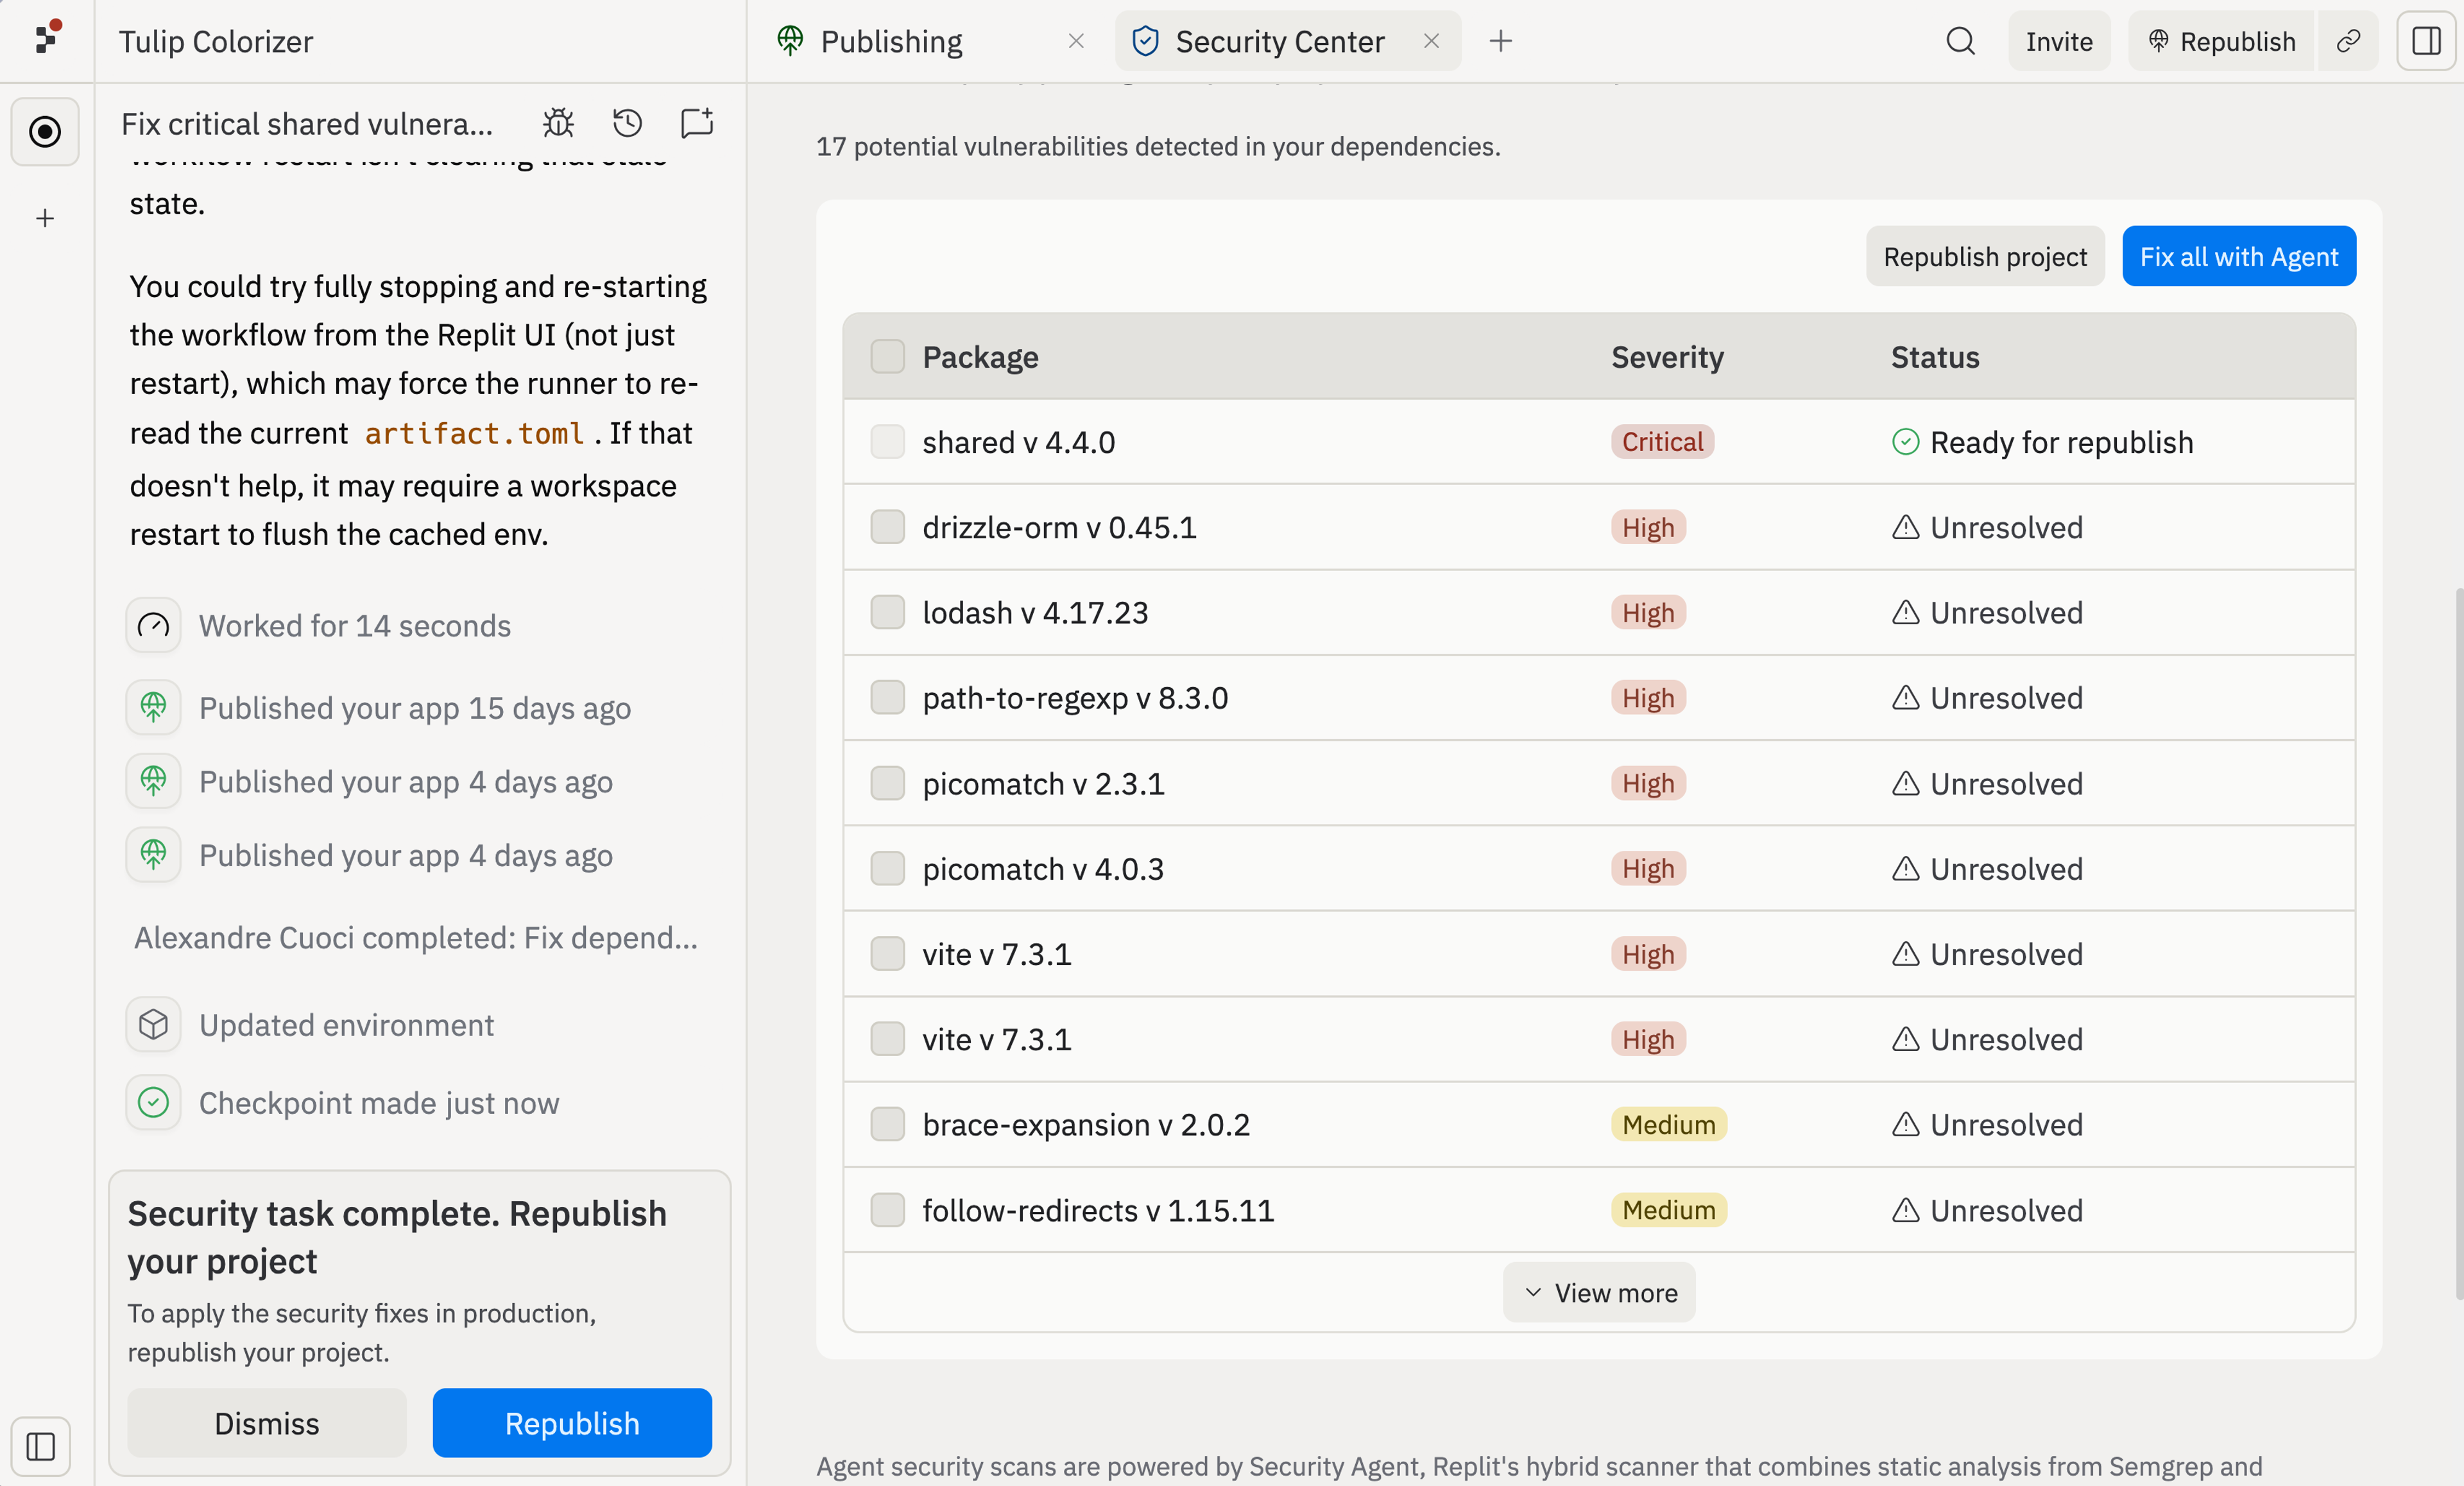This screenshot has height=1486, width=2464.
Task: Start a new chat with the plus-bubble icon
Action: tap(697, 123)
